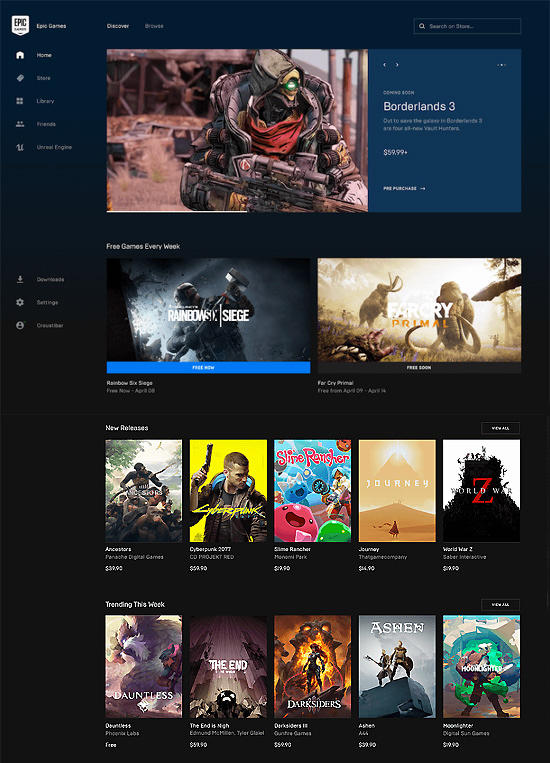
Task: Click the Free Soon bar
Action: click(419, 367)
